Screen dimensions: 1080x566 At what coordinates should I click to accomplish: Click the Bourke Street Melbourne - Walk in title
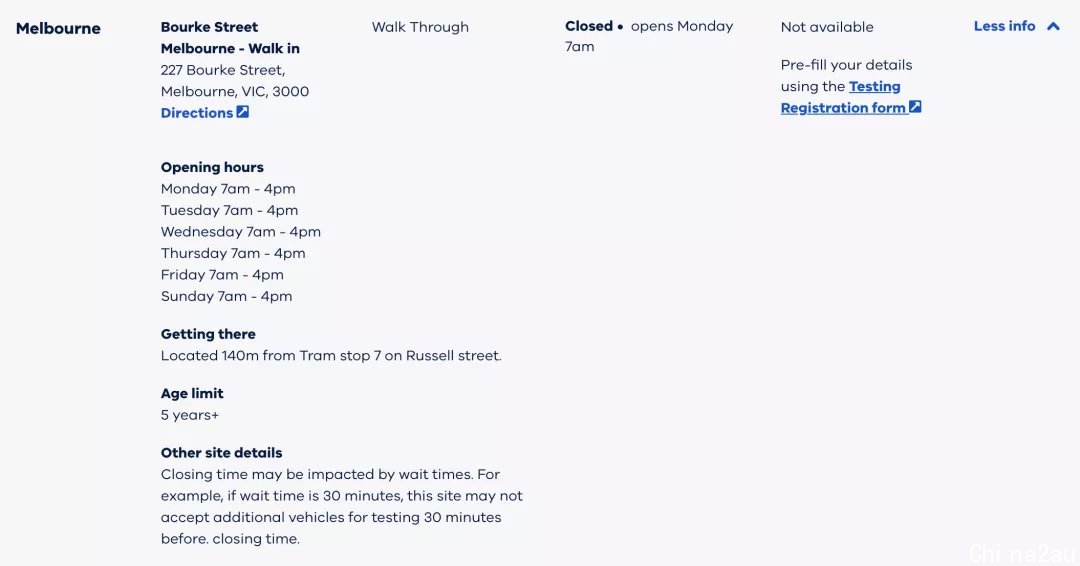pos(230,38)
